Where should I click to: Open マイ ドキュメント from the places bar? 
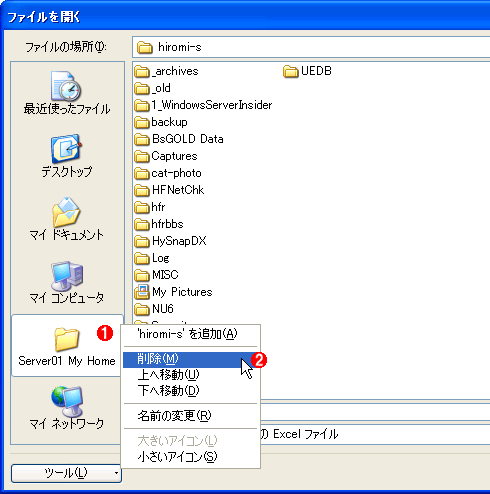[x=67, y=219]
